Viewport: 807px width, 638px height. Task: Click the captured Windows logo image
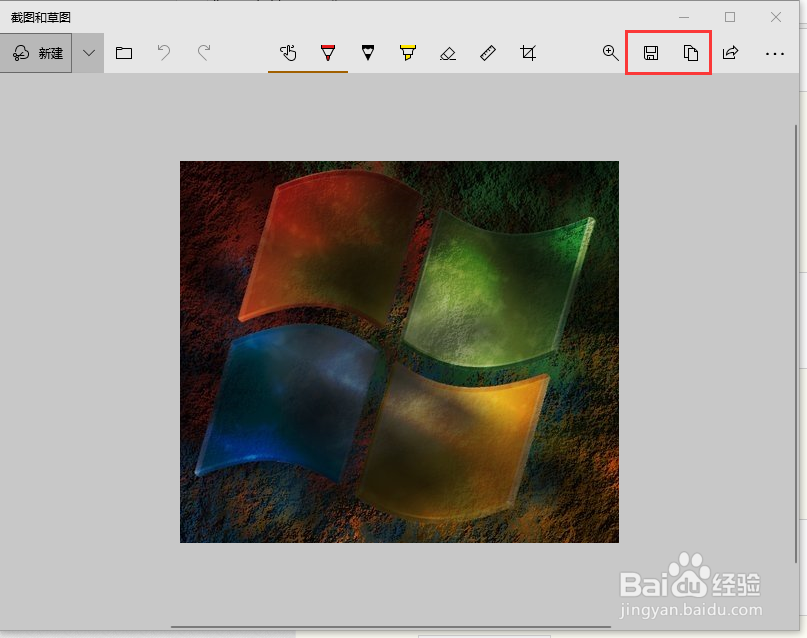point(399,352)
